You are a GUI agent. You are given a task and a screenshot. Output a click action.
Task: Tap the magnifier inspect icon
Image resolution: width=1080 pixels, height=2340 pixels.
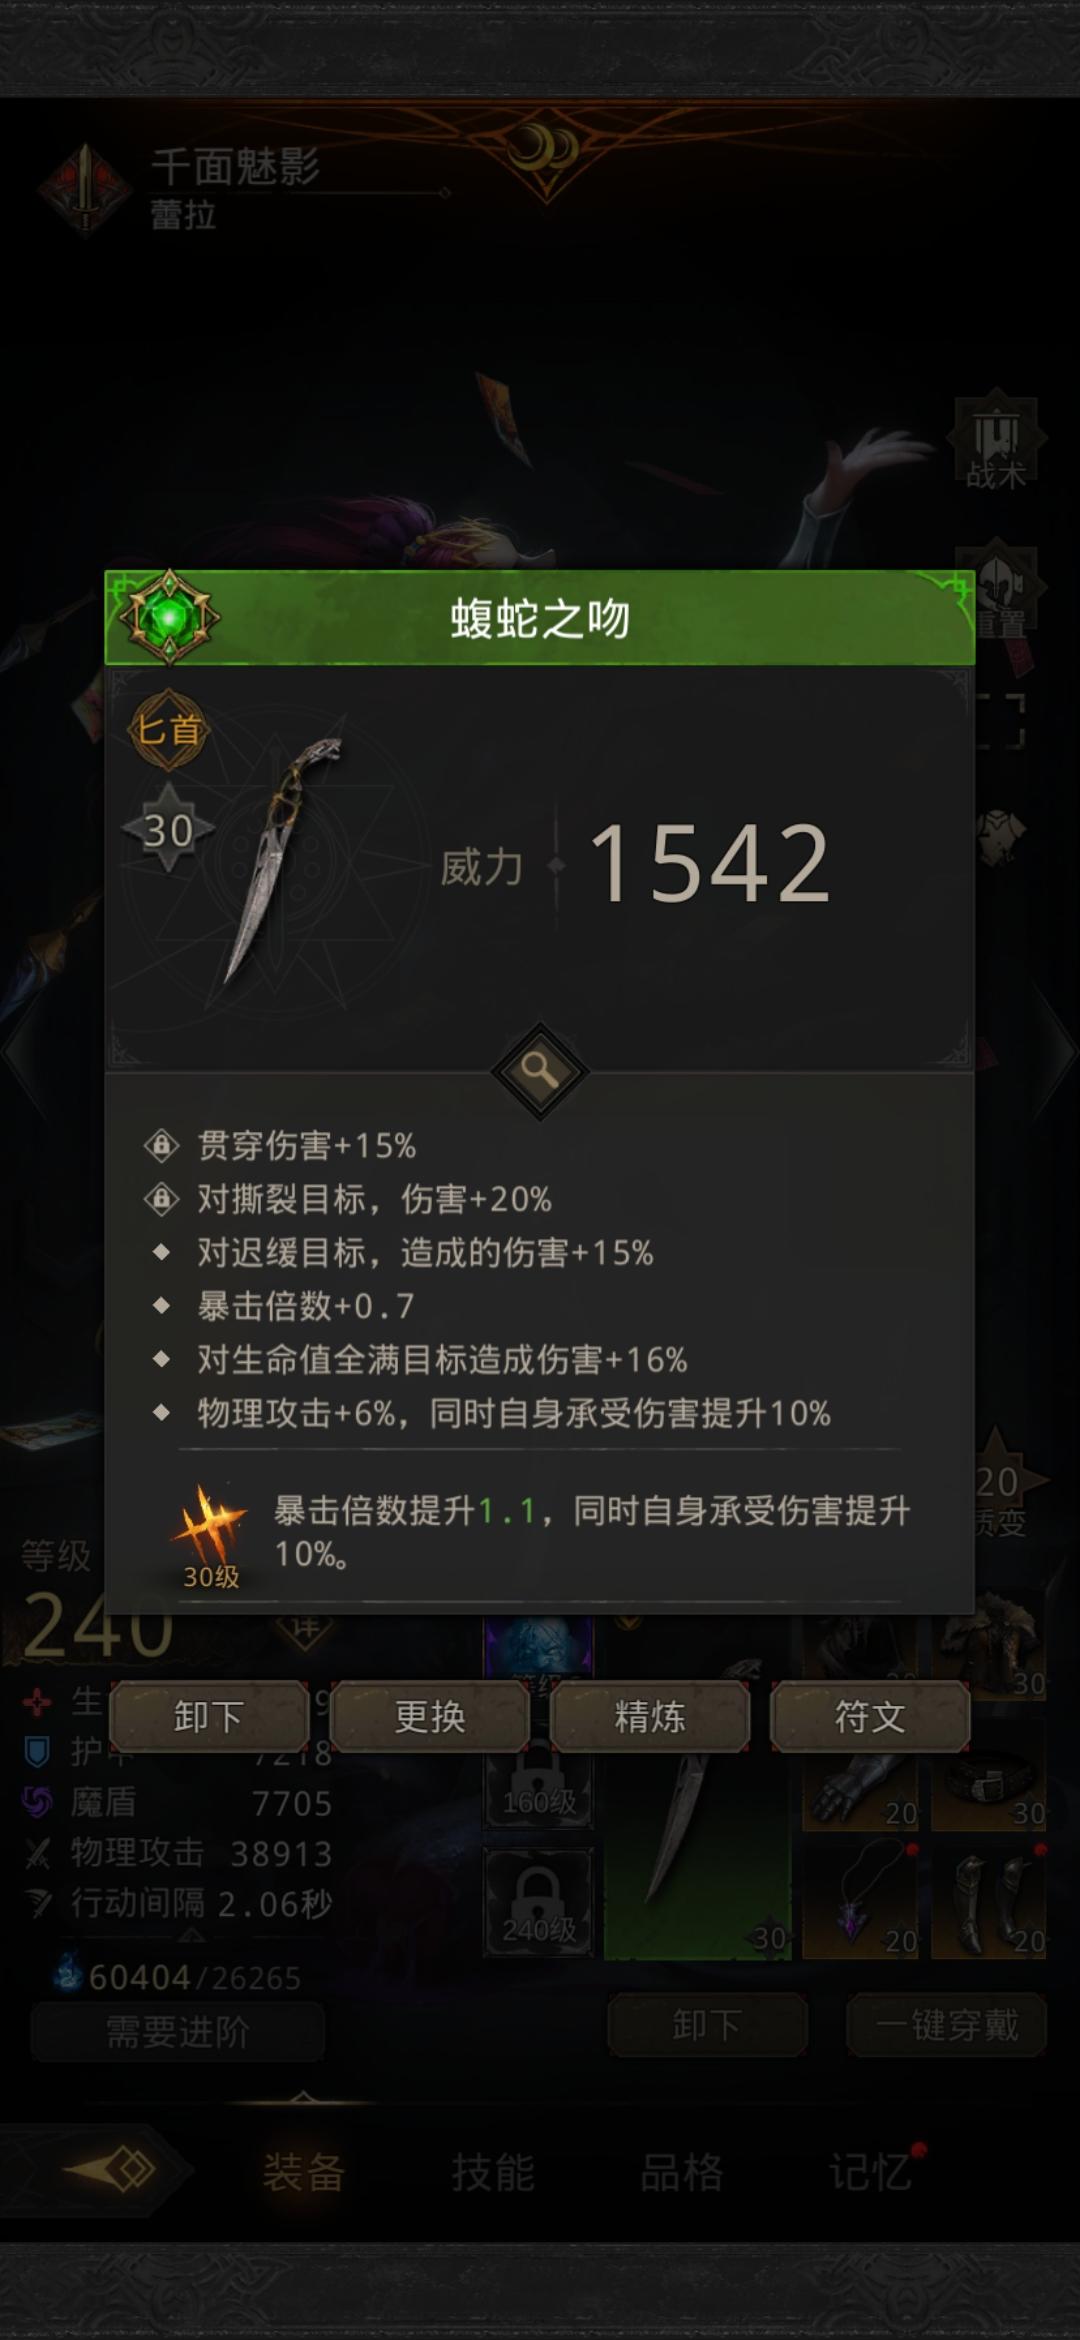[539, 1071]
